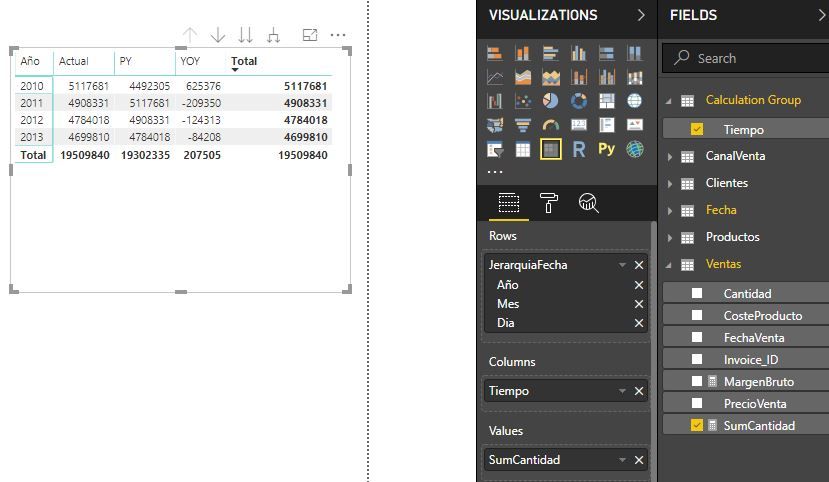
Task: Select the Scatter chart visual
Action: click(x=523, y=100)
